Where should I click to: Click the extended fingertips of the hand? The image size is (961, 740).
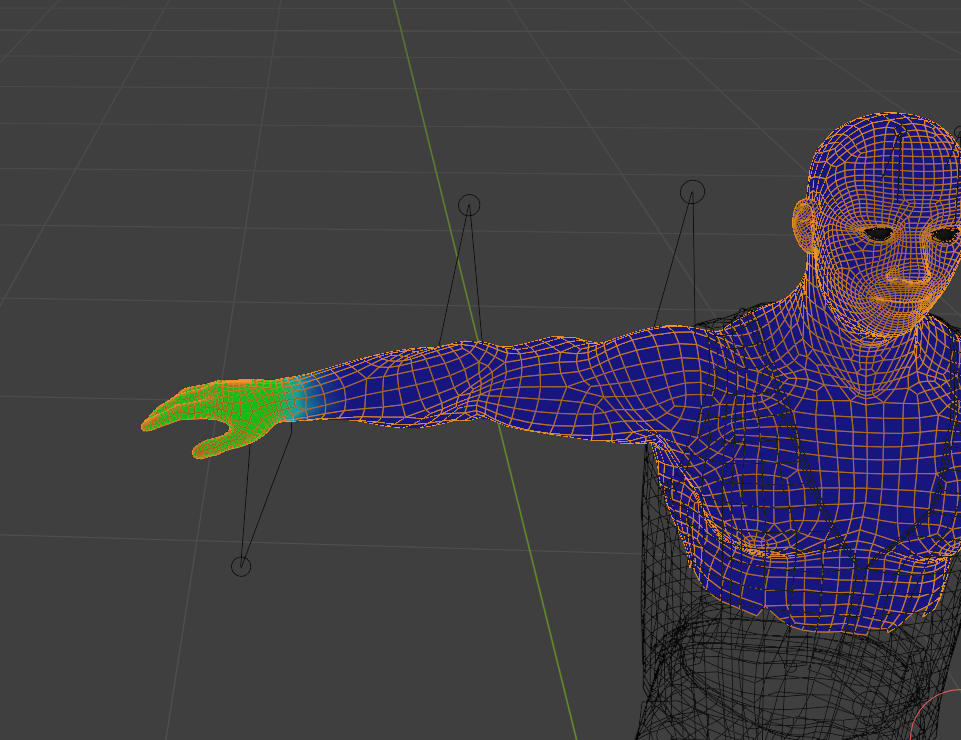tap(155, 420)
